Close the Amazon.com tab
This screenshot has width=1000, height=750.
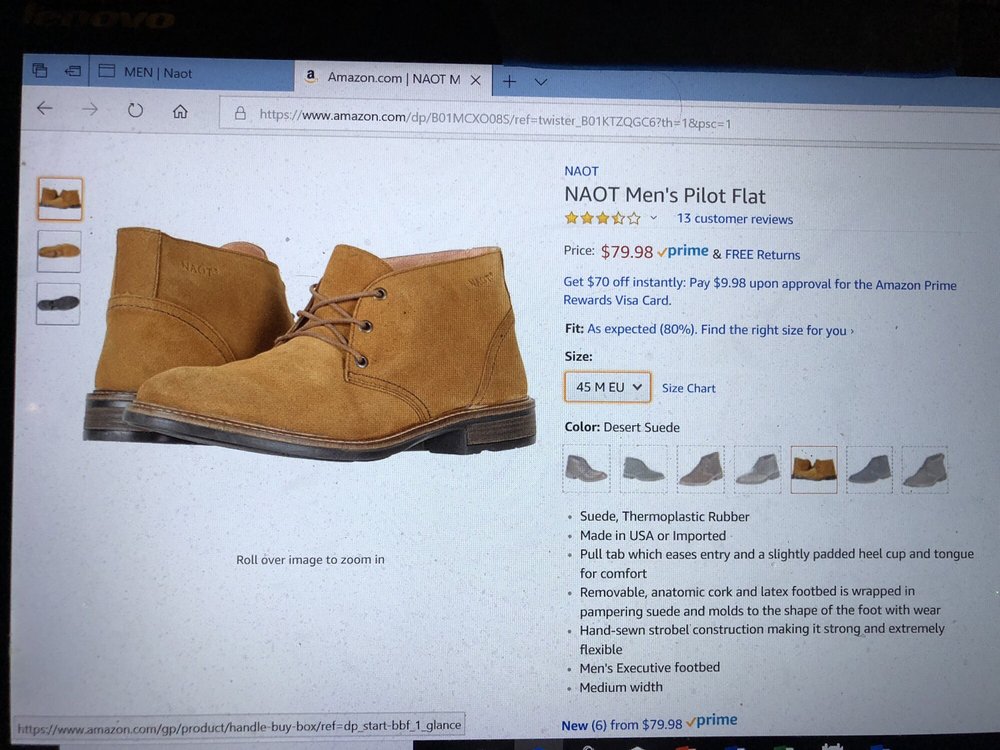476,80
